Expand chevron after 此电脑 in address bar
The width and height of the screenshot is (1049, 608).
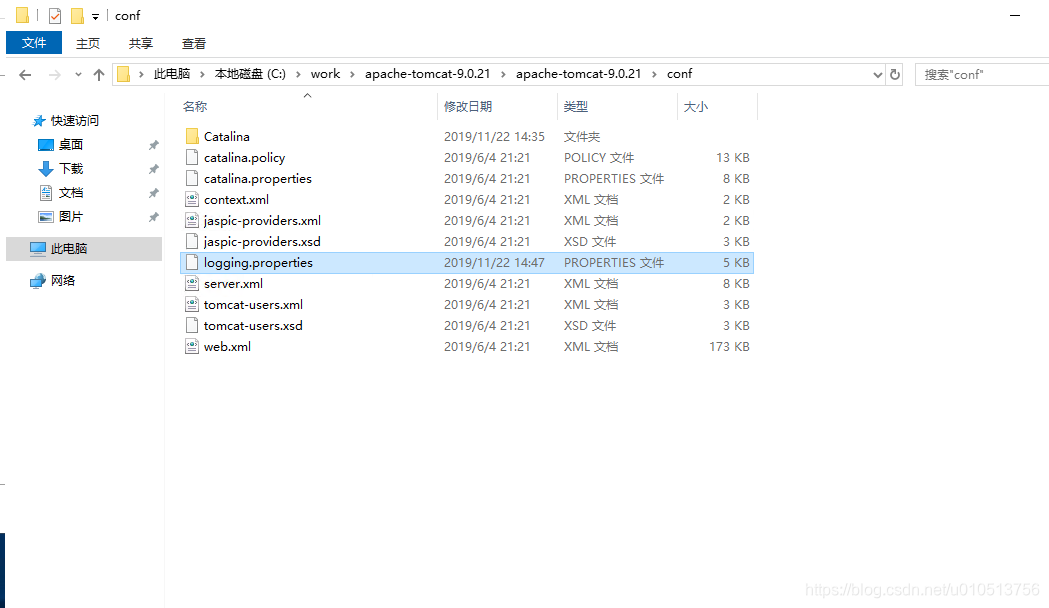203,74
